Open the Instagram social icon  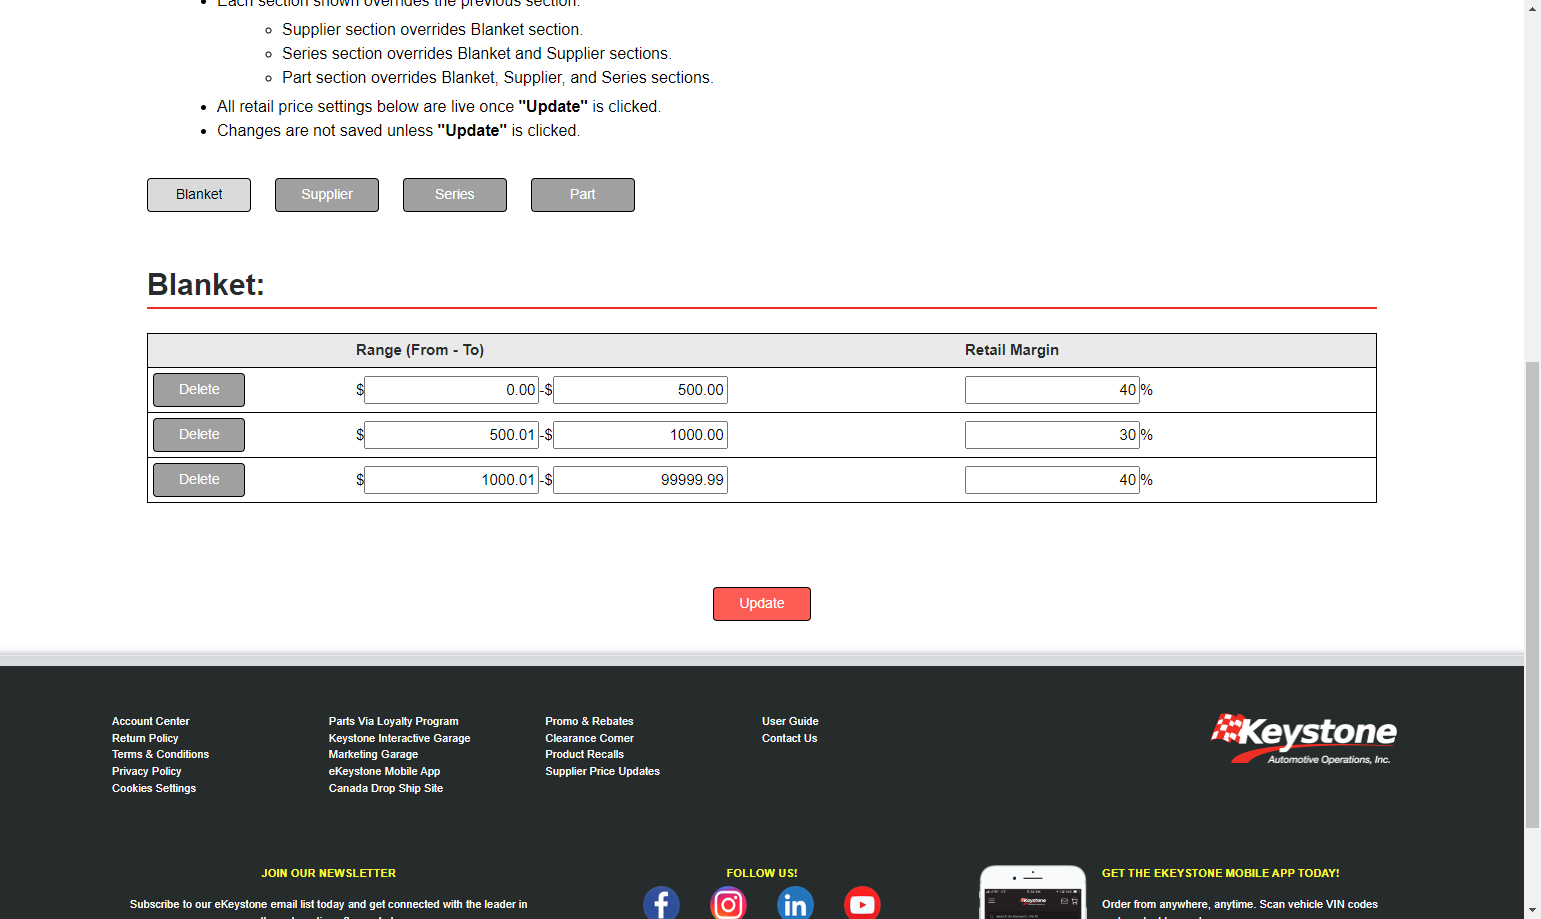[728, 903]
